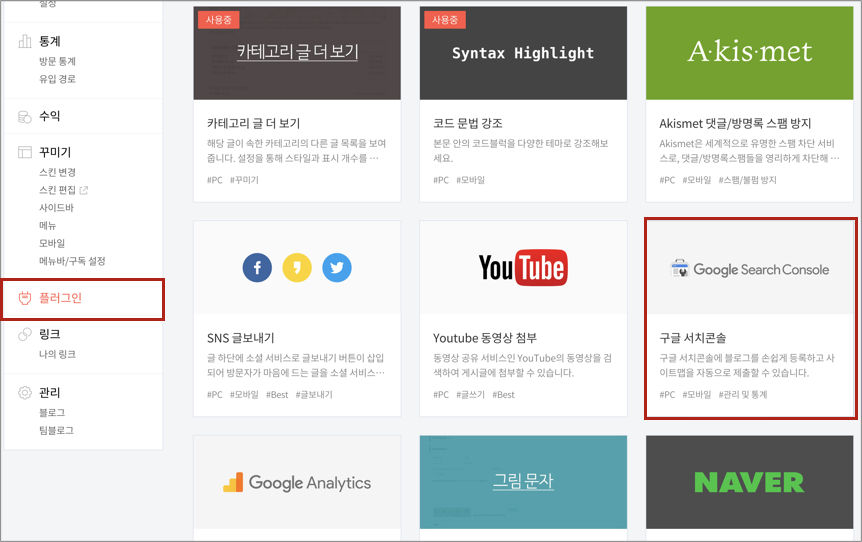862x542 pixels.
Task: Click #Best tag on Youtube card
Action: [x=504, y=395]
